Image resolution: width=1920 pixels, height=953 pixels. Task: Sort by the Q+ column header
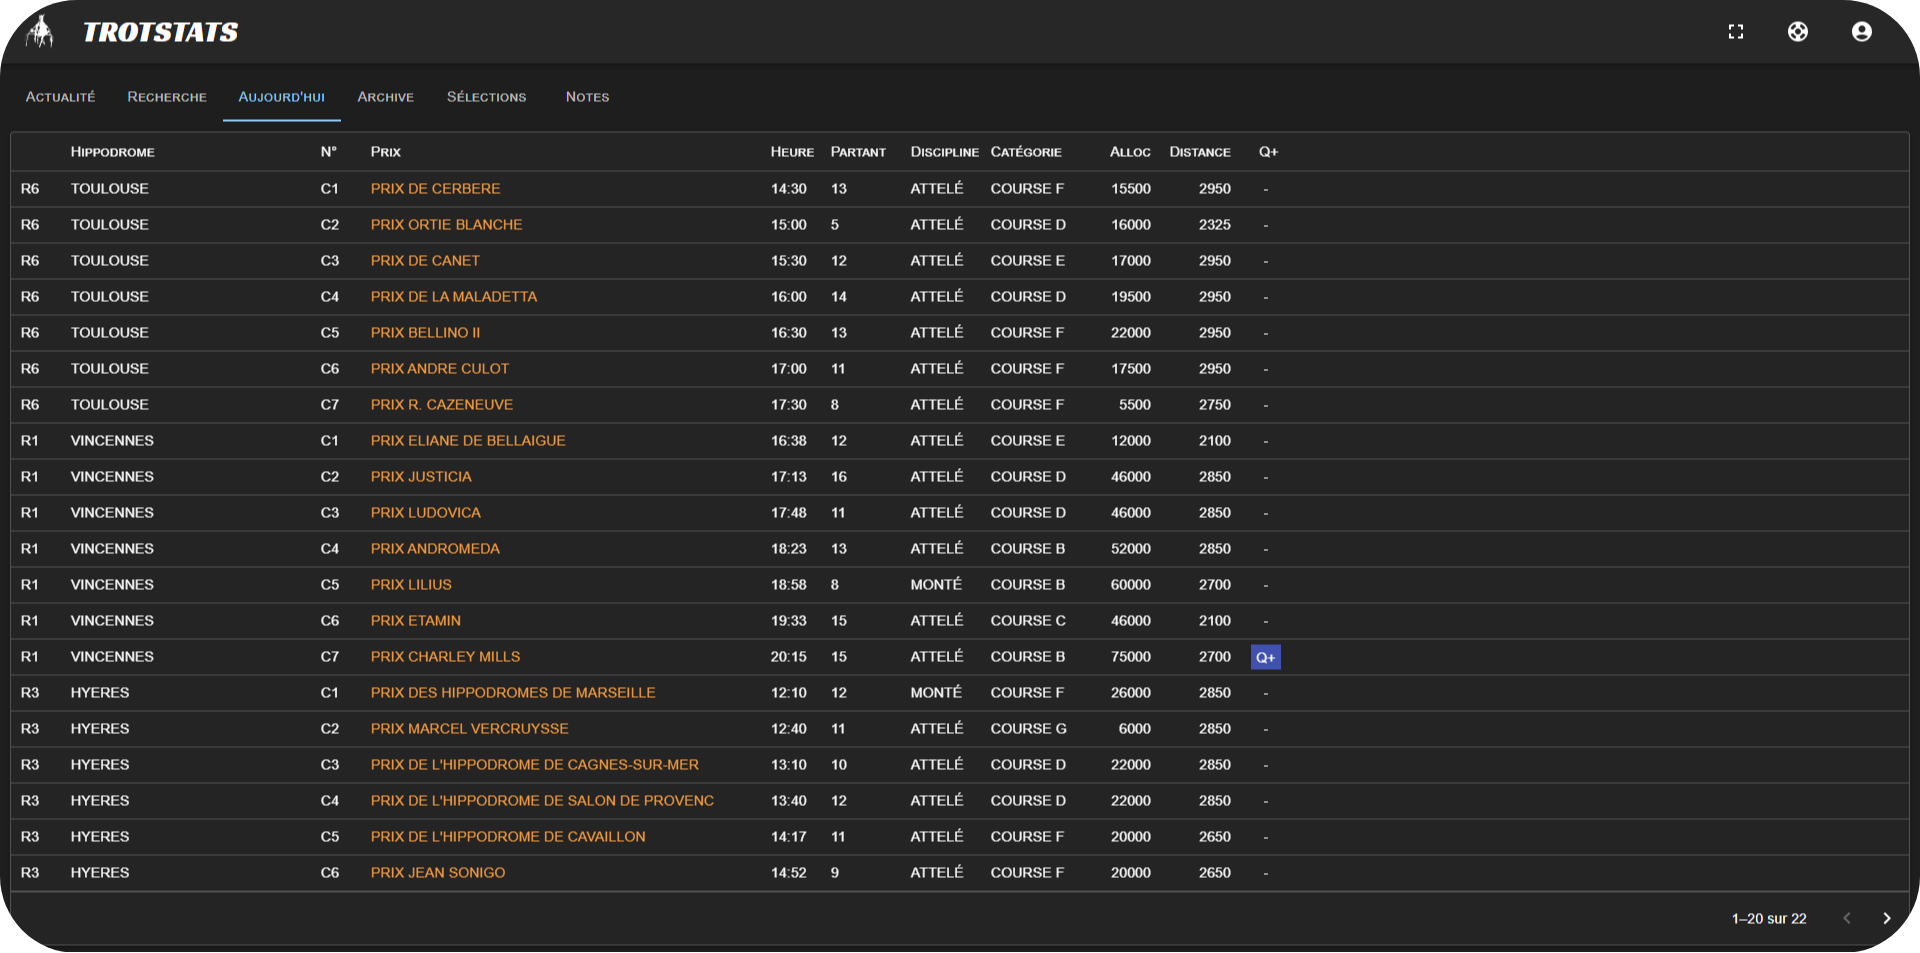point(1268,152)
